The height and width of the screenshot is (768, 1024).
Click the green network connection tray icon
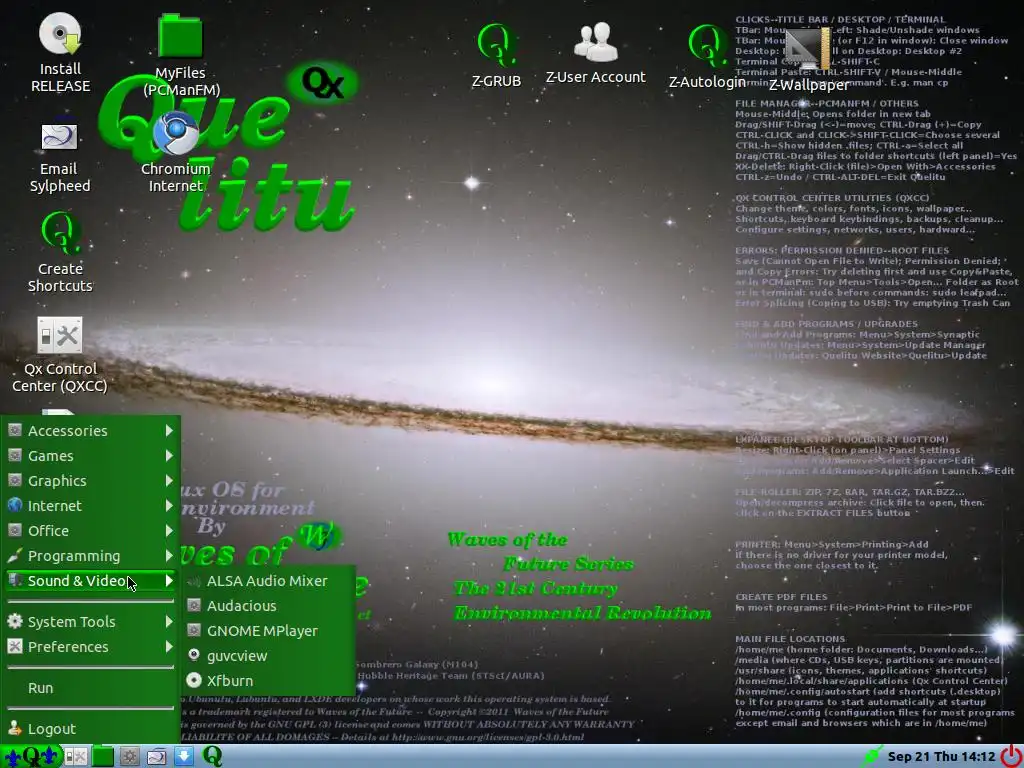(872, 756)
